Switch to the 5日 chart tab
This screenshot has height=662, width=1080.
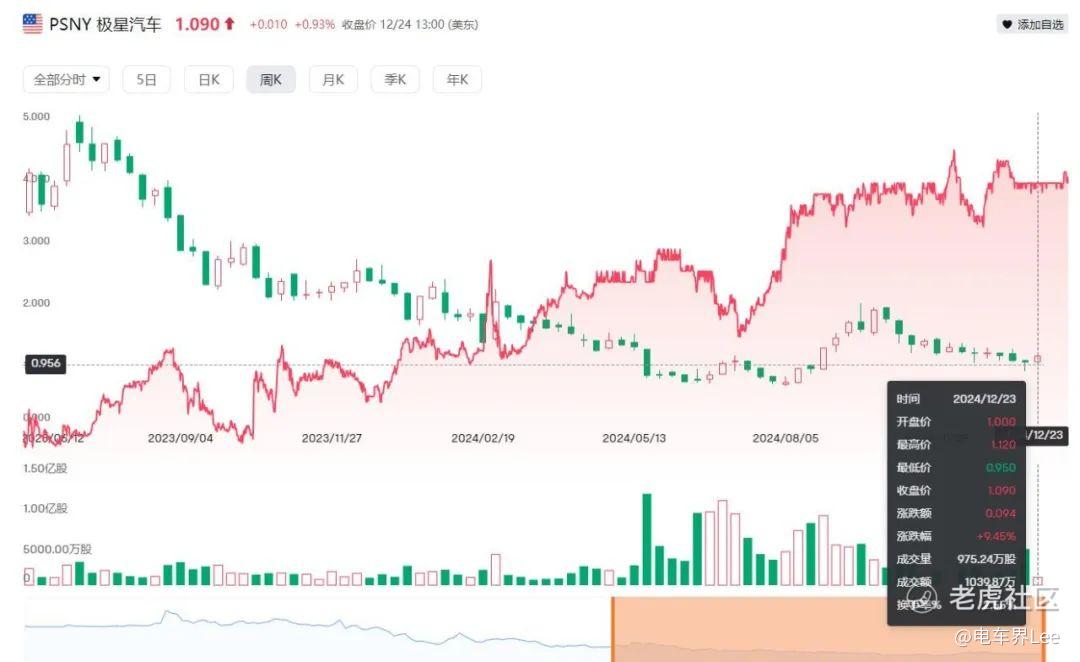coord(146,79)
